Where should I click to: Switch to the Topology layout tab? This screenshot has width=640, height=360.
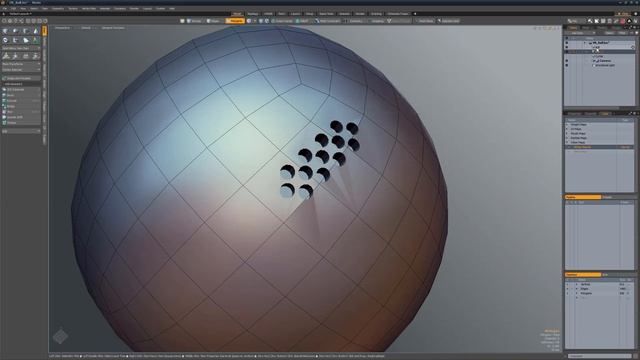pos(253,14)
